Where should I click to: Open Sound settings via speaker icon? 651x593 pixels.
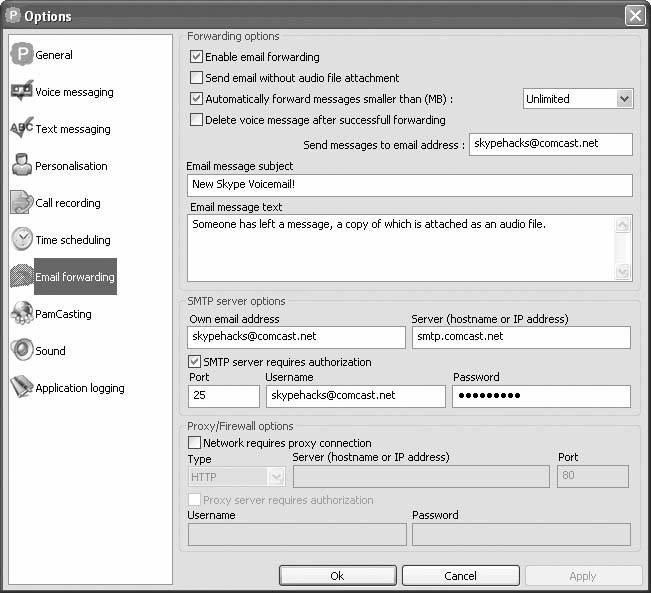click(x=21, y=351)
